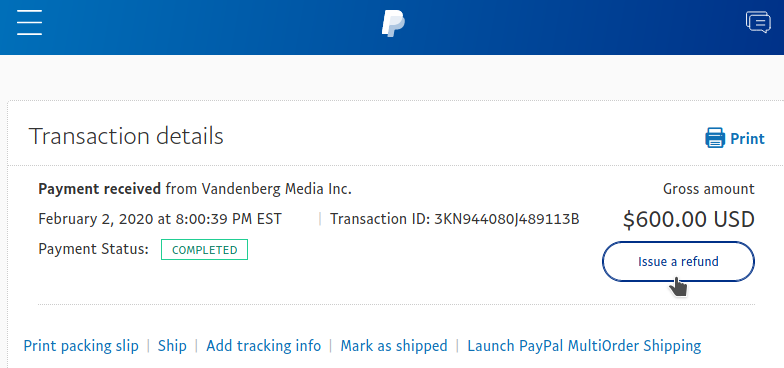Click the Transaction details heading
Image resolution: width=784 pixels, height=368 pixels.
tap(126, 136)
